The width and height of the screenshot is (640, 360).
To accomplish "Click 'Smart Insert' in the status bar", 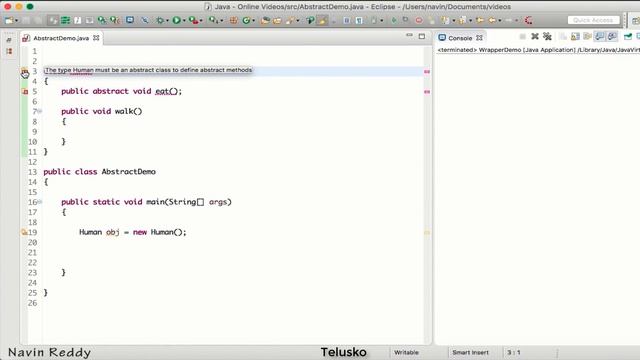I will [470, 352].
